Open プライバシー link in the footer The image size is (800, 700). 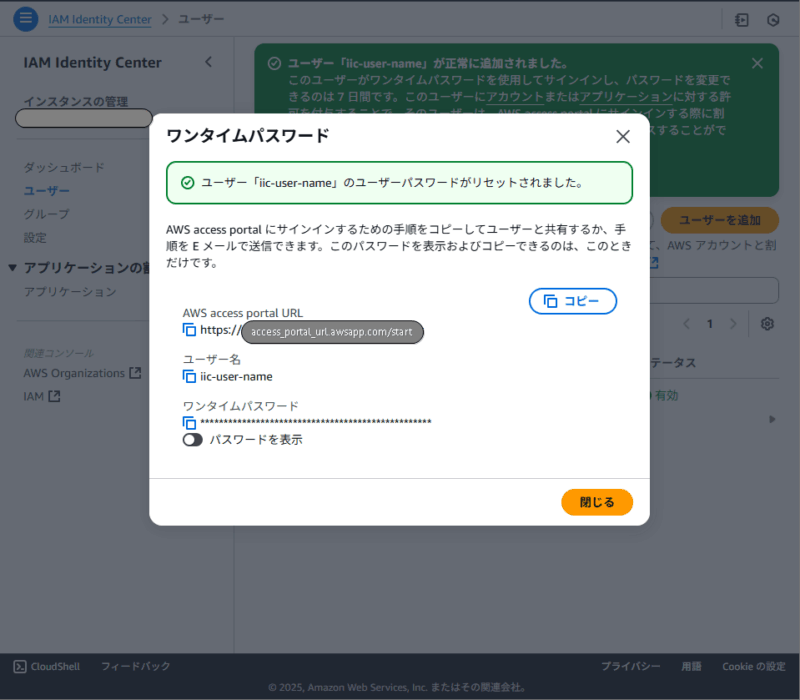point(631,666)
